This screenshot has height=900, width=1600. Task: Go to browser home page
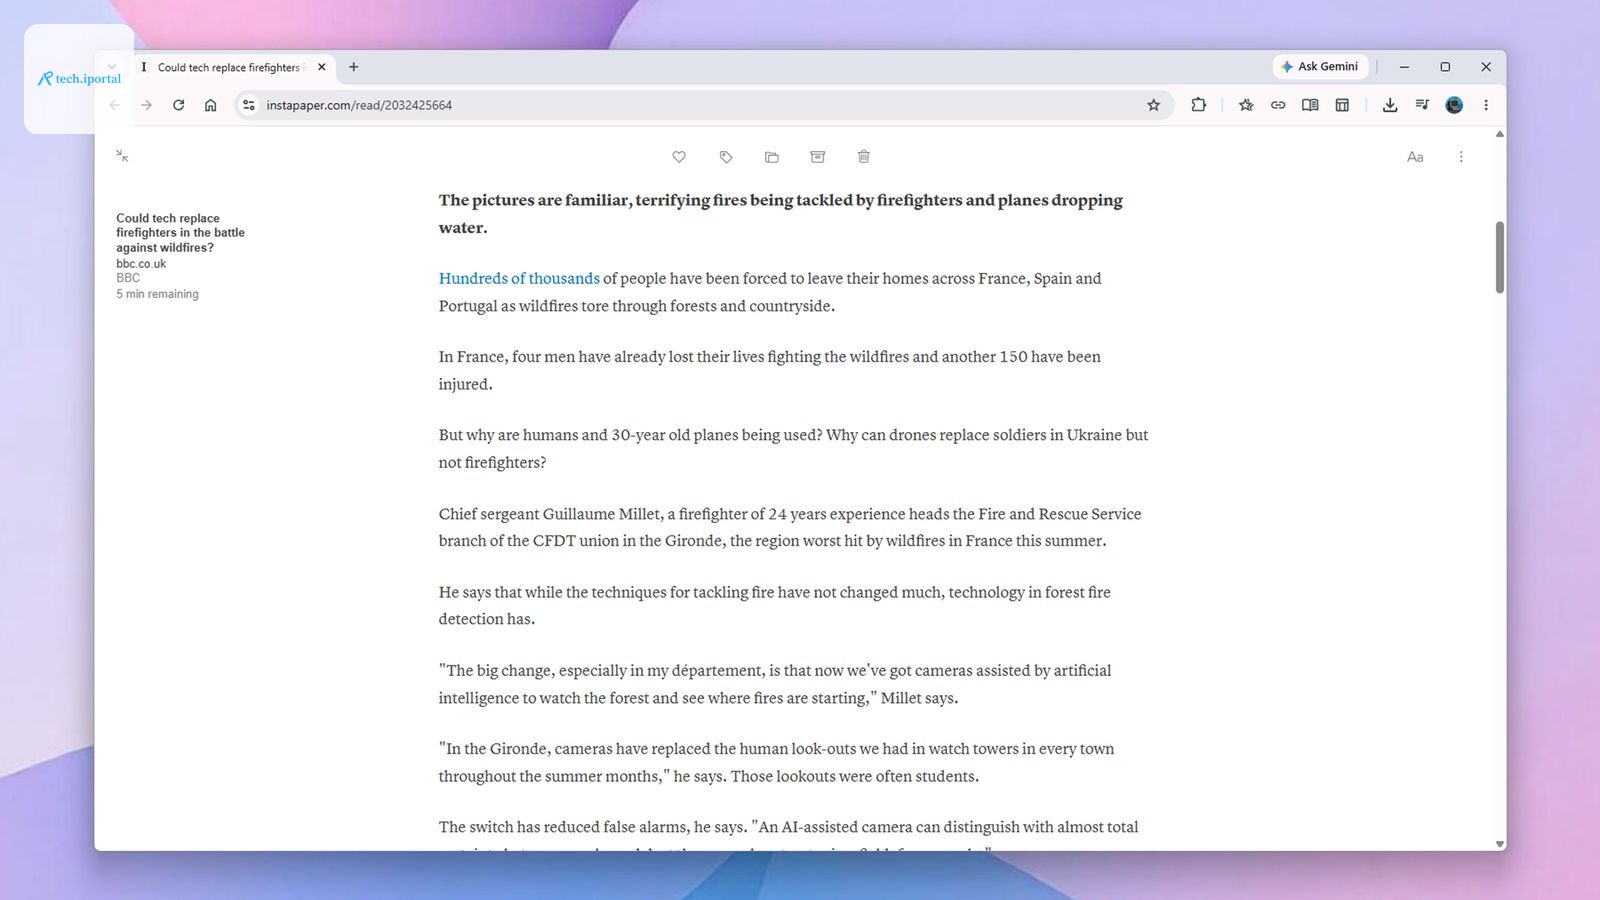[210, 105]
